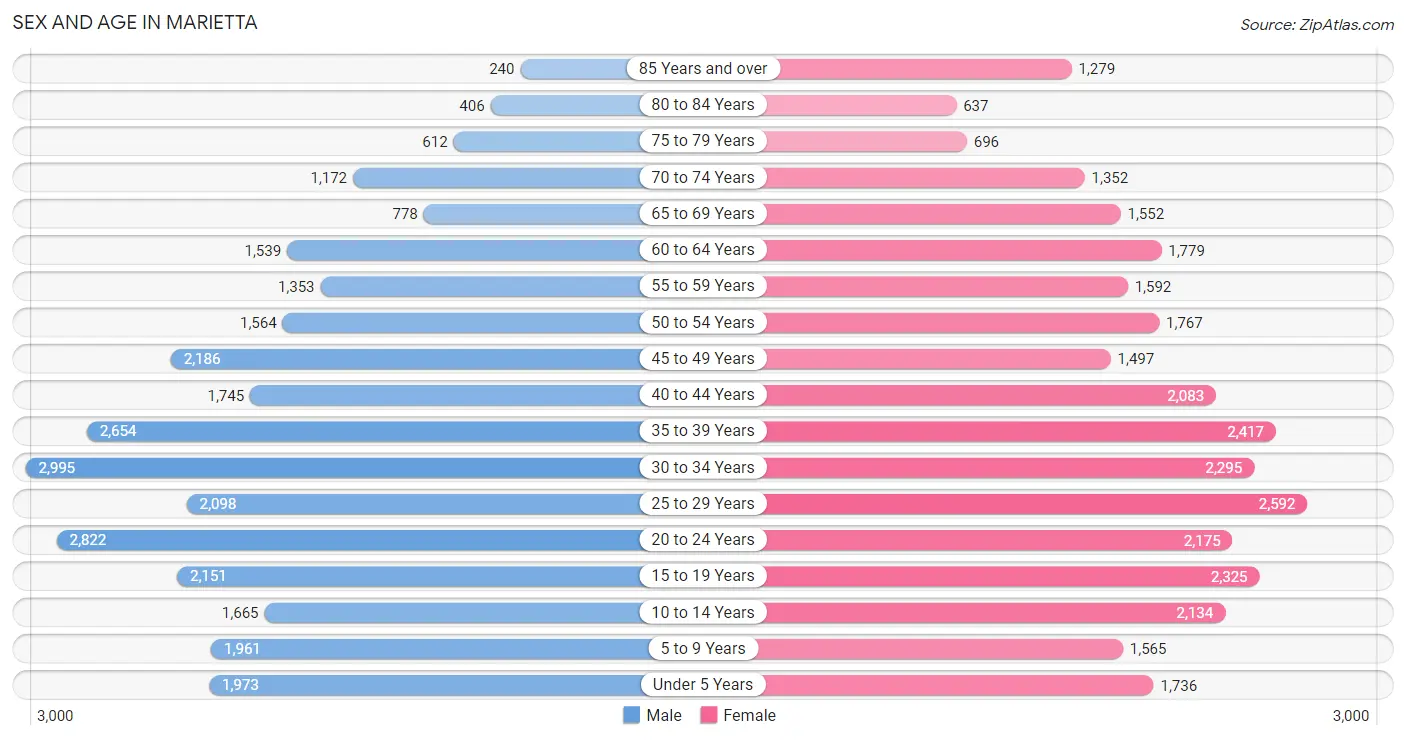Select the 45 to 49 Years label
Viewport: 1406px width, 740px height.
coord(703,358)
